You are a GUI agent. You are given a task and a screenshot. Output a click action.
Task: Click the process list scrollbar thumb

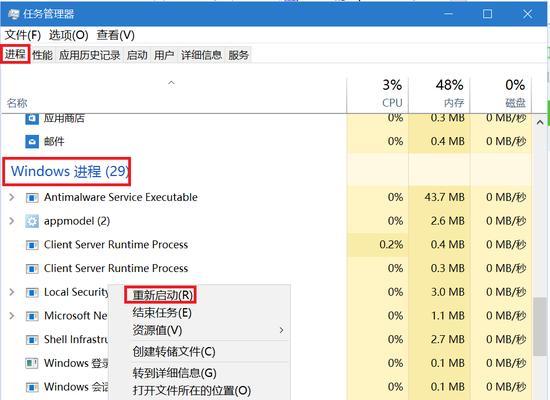539,326
